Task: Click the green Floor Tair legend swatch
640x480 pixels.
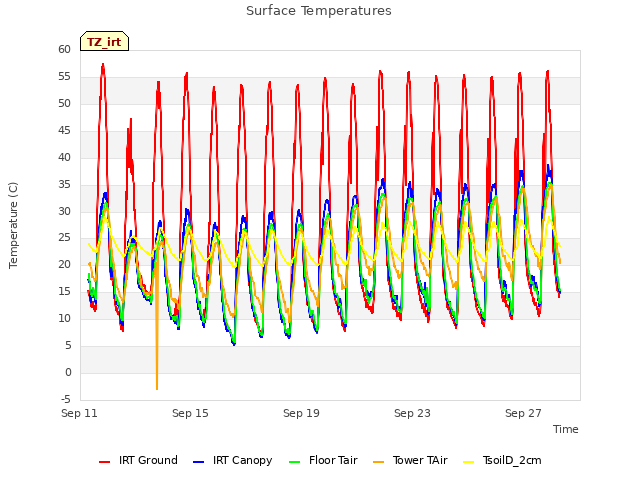Action: point(294,461)
